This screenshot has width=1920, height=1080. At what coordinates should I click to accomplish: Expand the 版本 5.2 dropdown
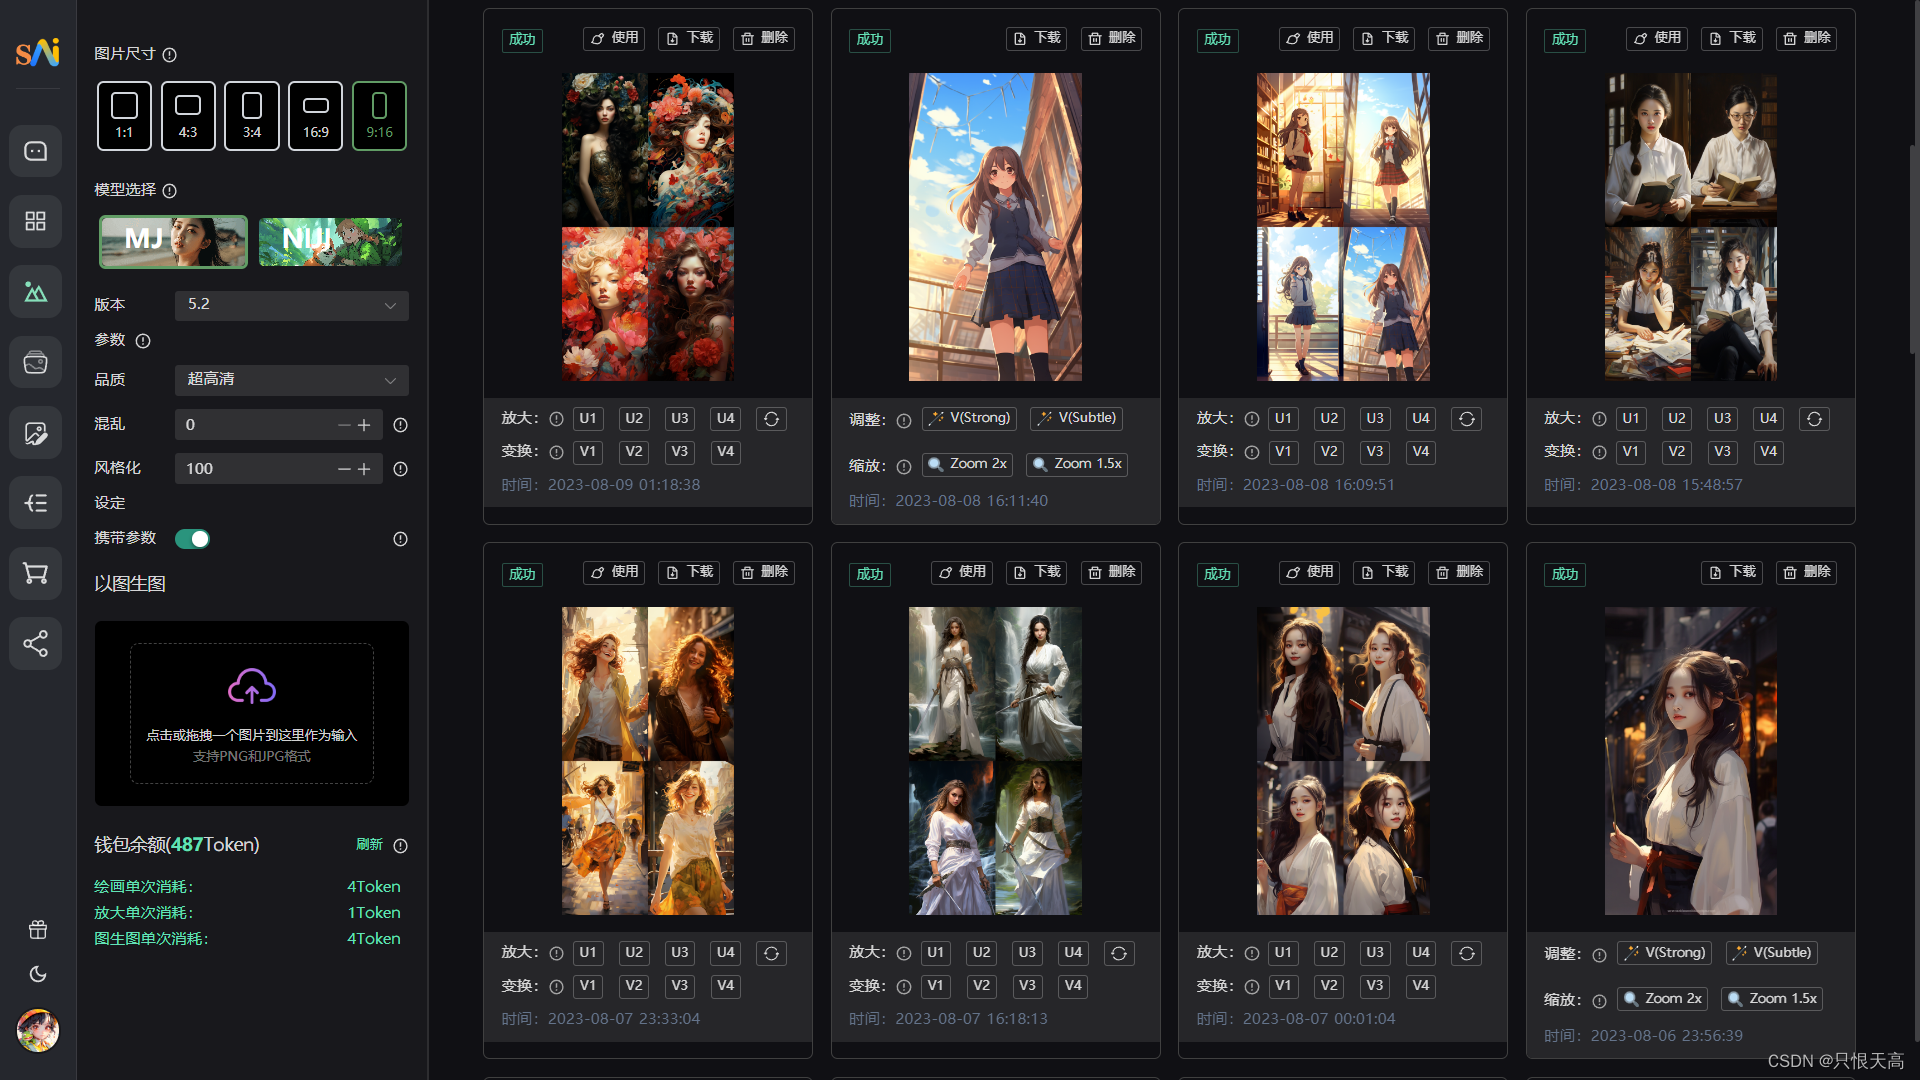click(291, 305)
